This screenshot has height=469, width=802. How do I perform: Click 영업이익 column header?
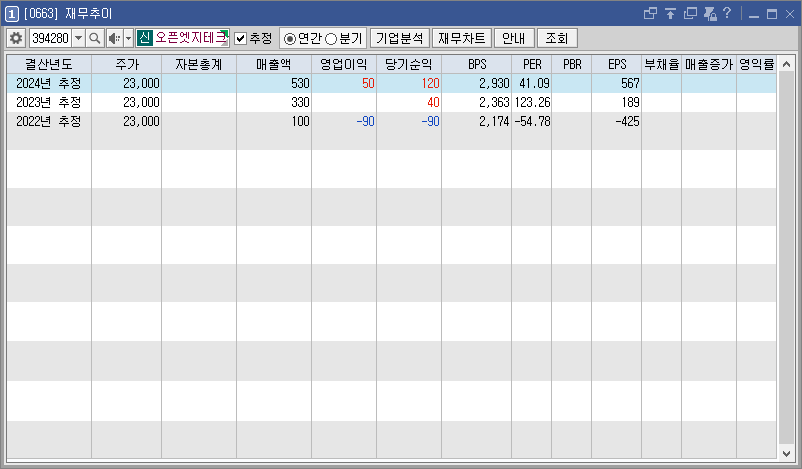[x=344, y=64]
